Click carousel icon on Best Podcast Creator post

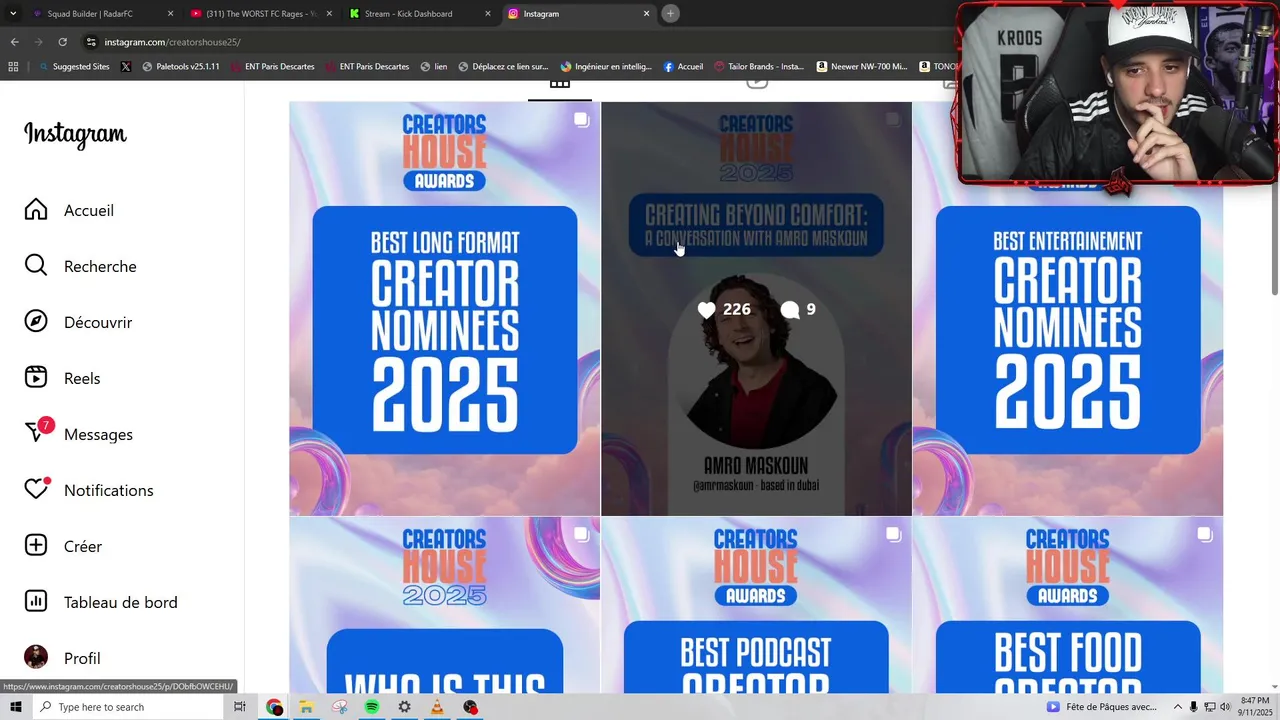[x=893, y=534]
